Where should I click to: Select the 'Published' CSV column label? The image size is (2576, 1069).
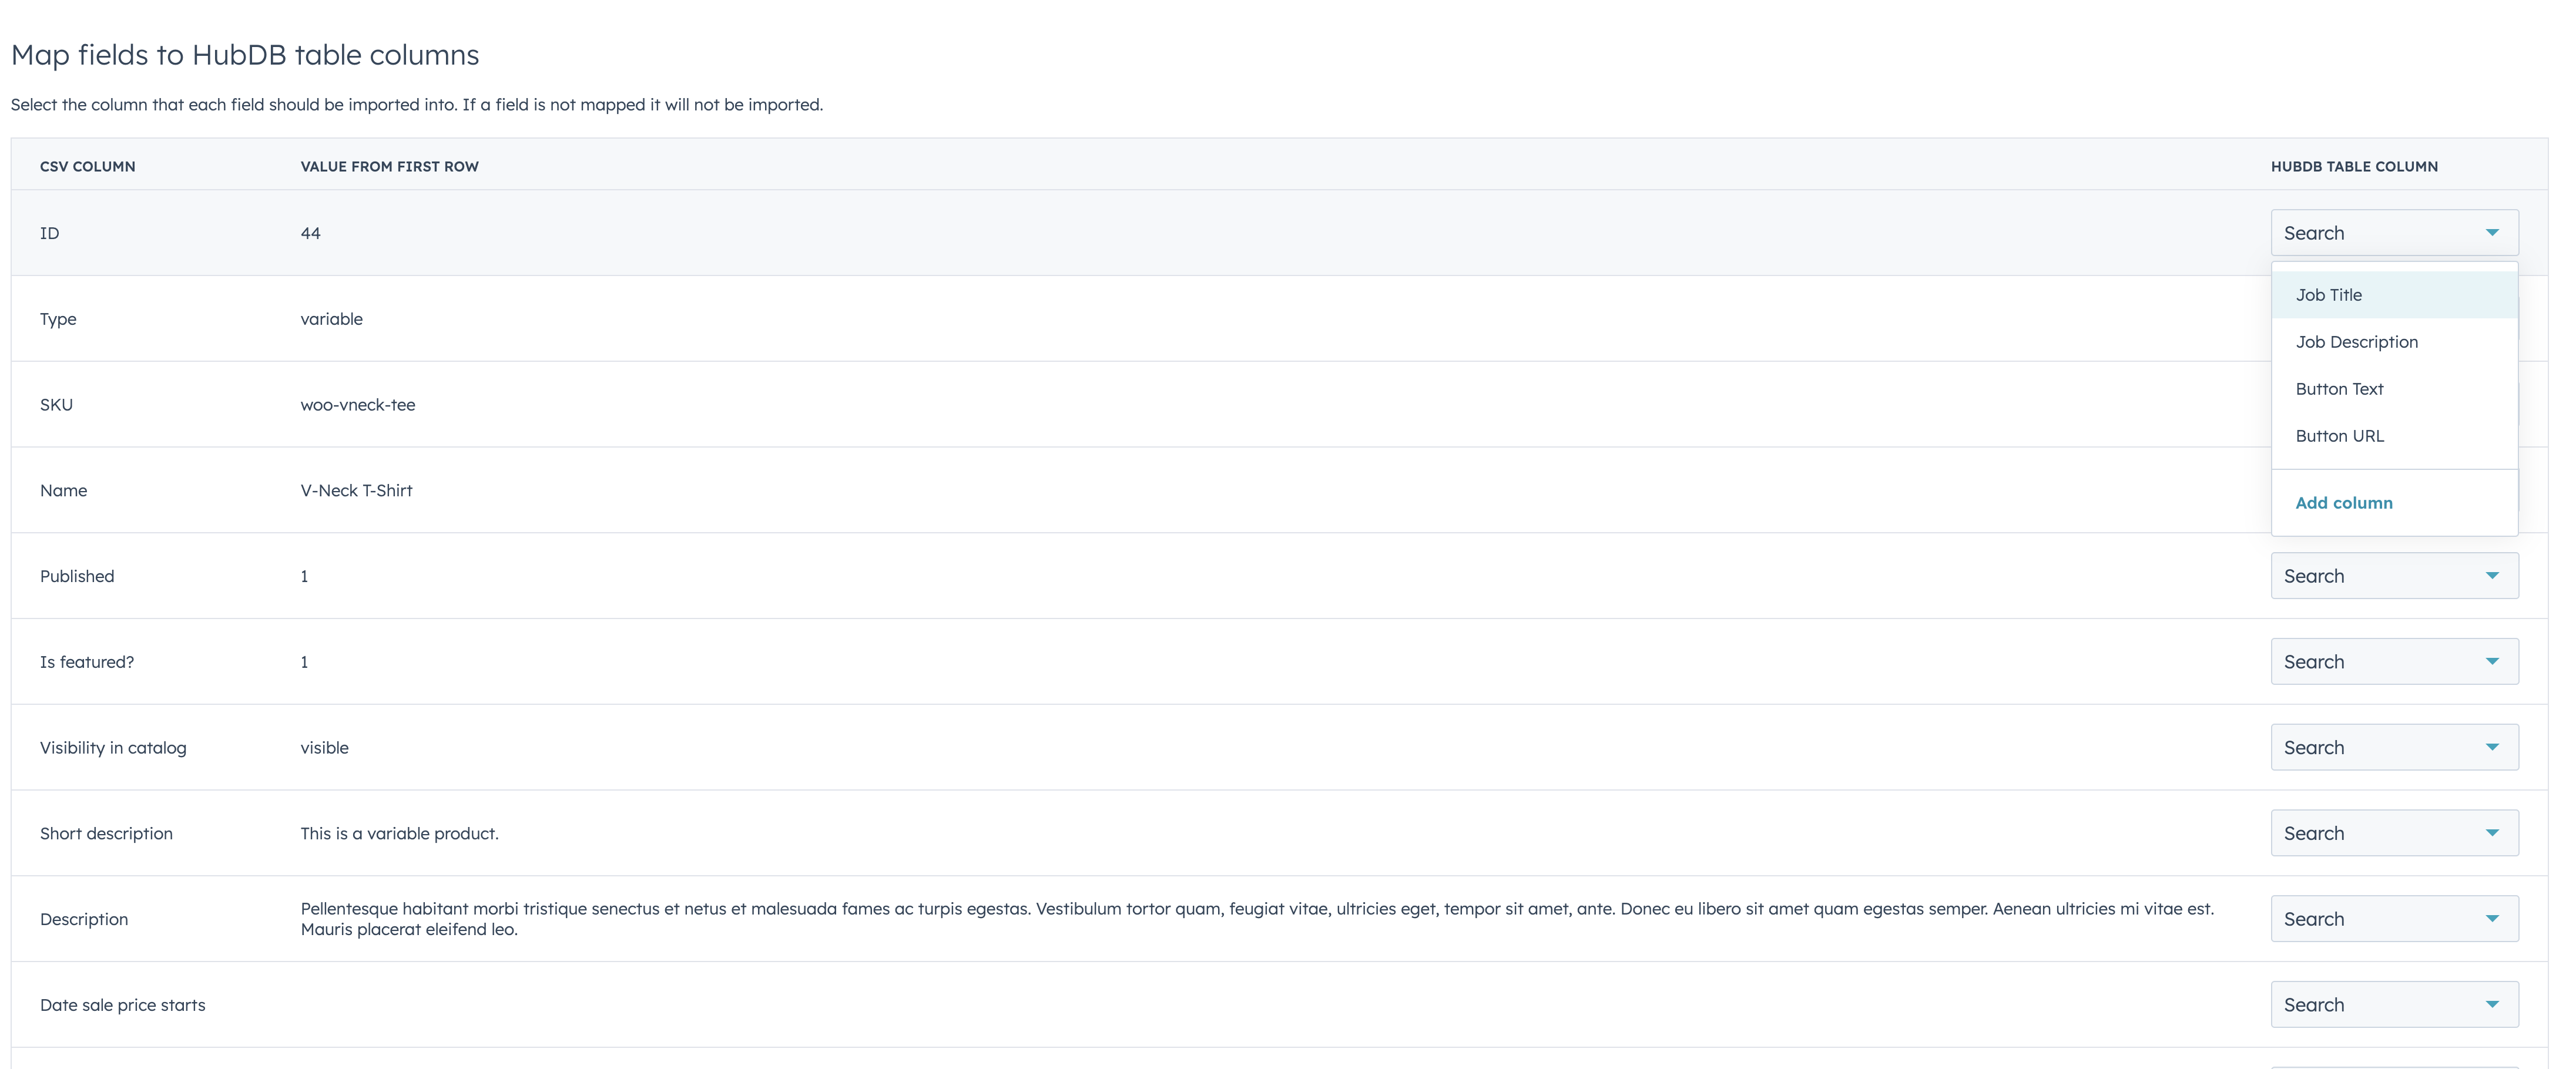point(77,576)
